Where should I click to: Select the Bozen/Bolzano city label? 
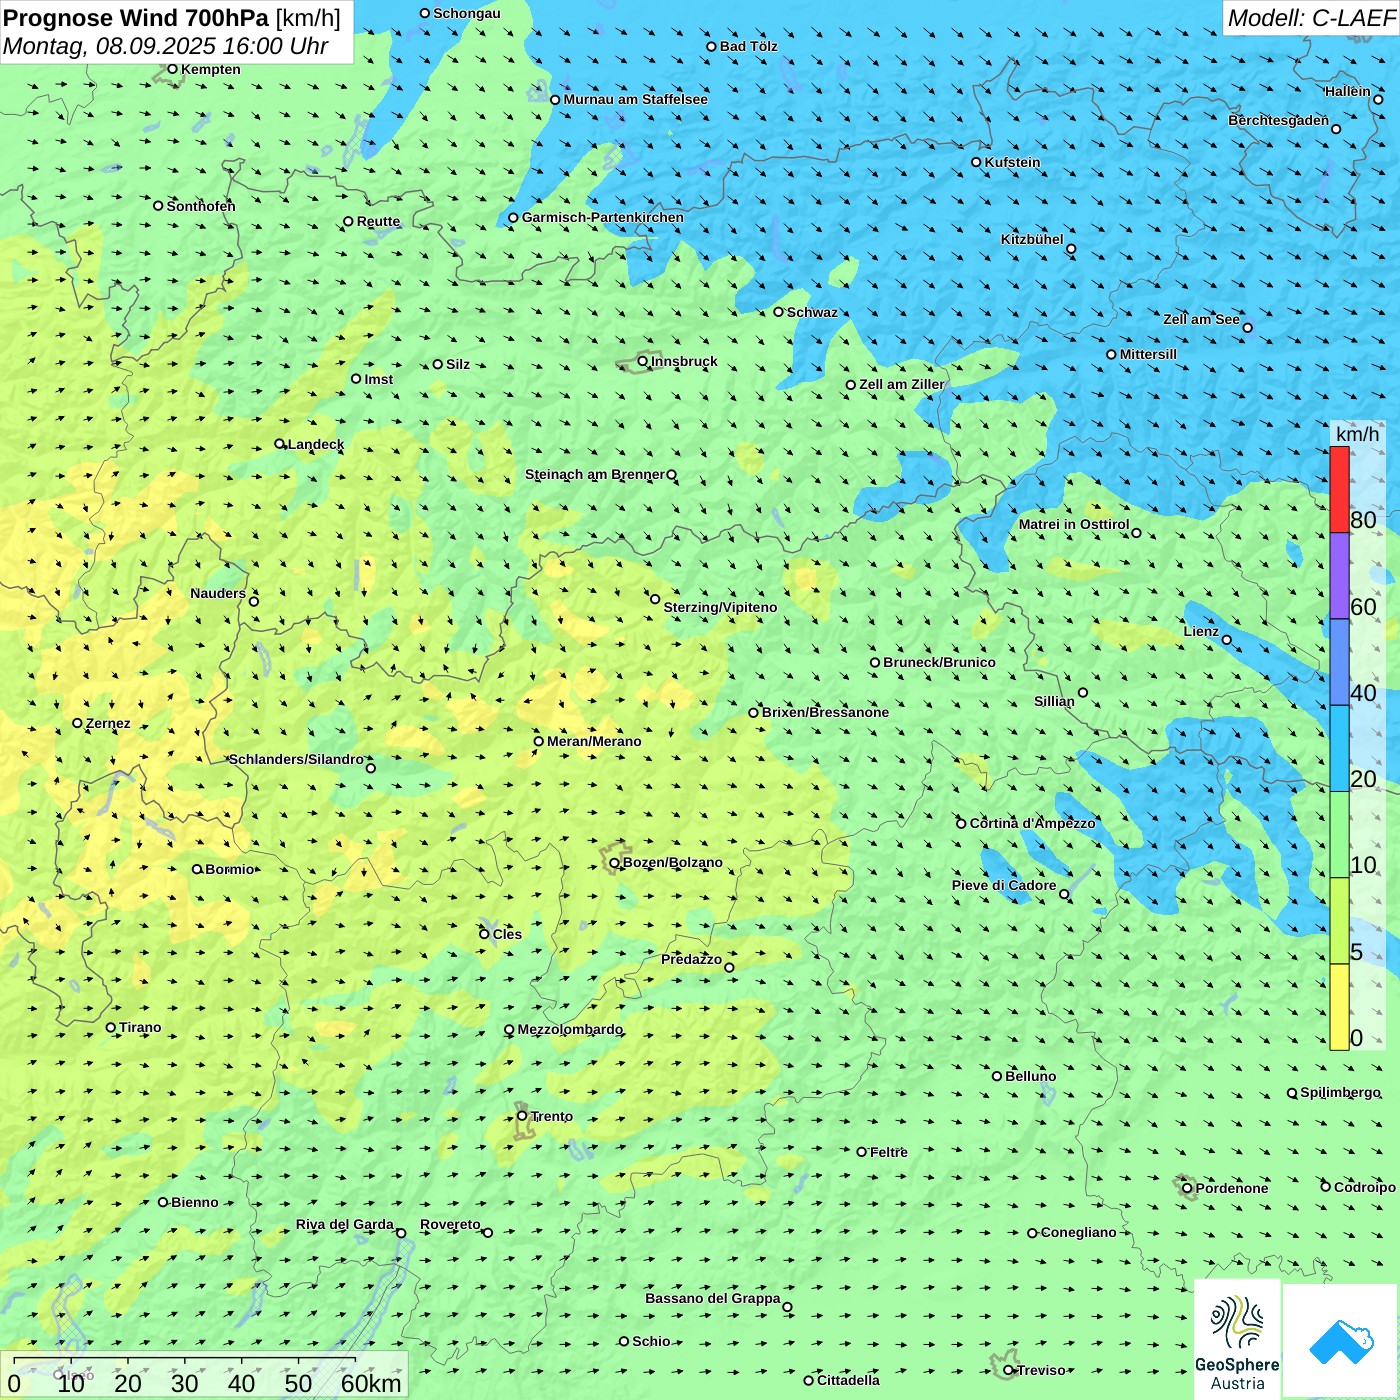point(672,862)
